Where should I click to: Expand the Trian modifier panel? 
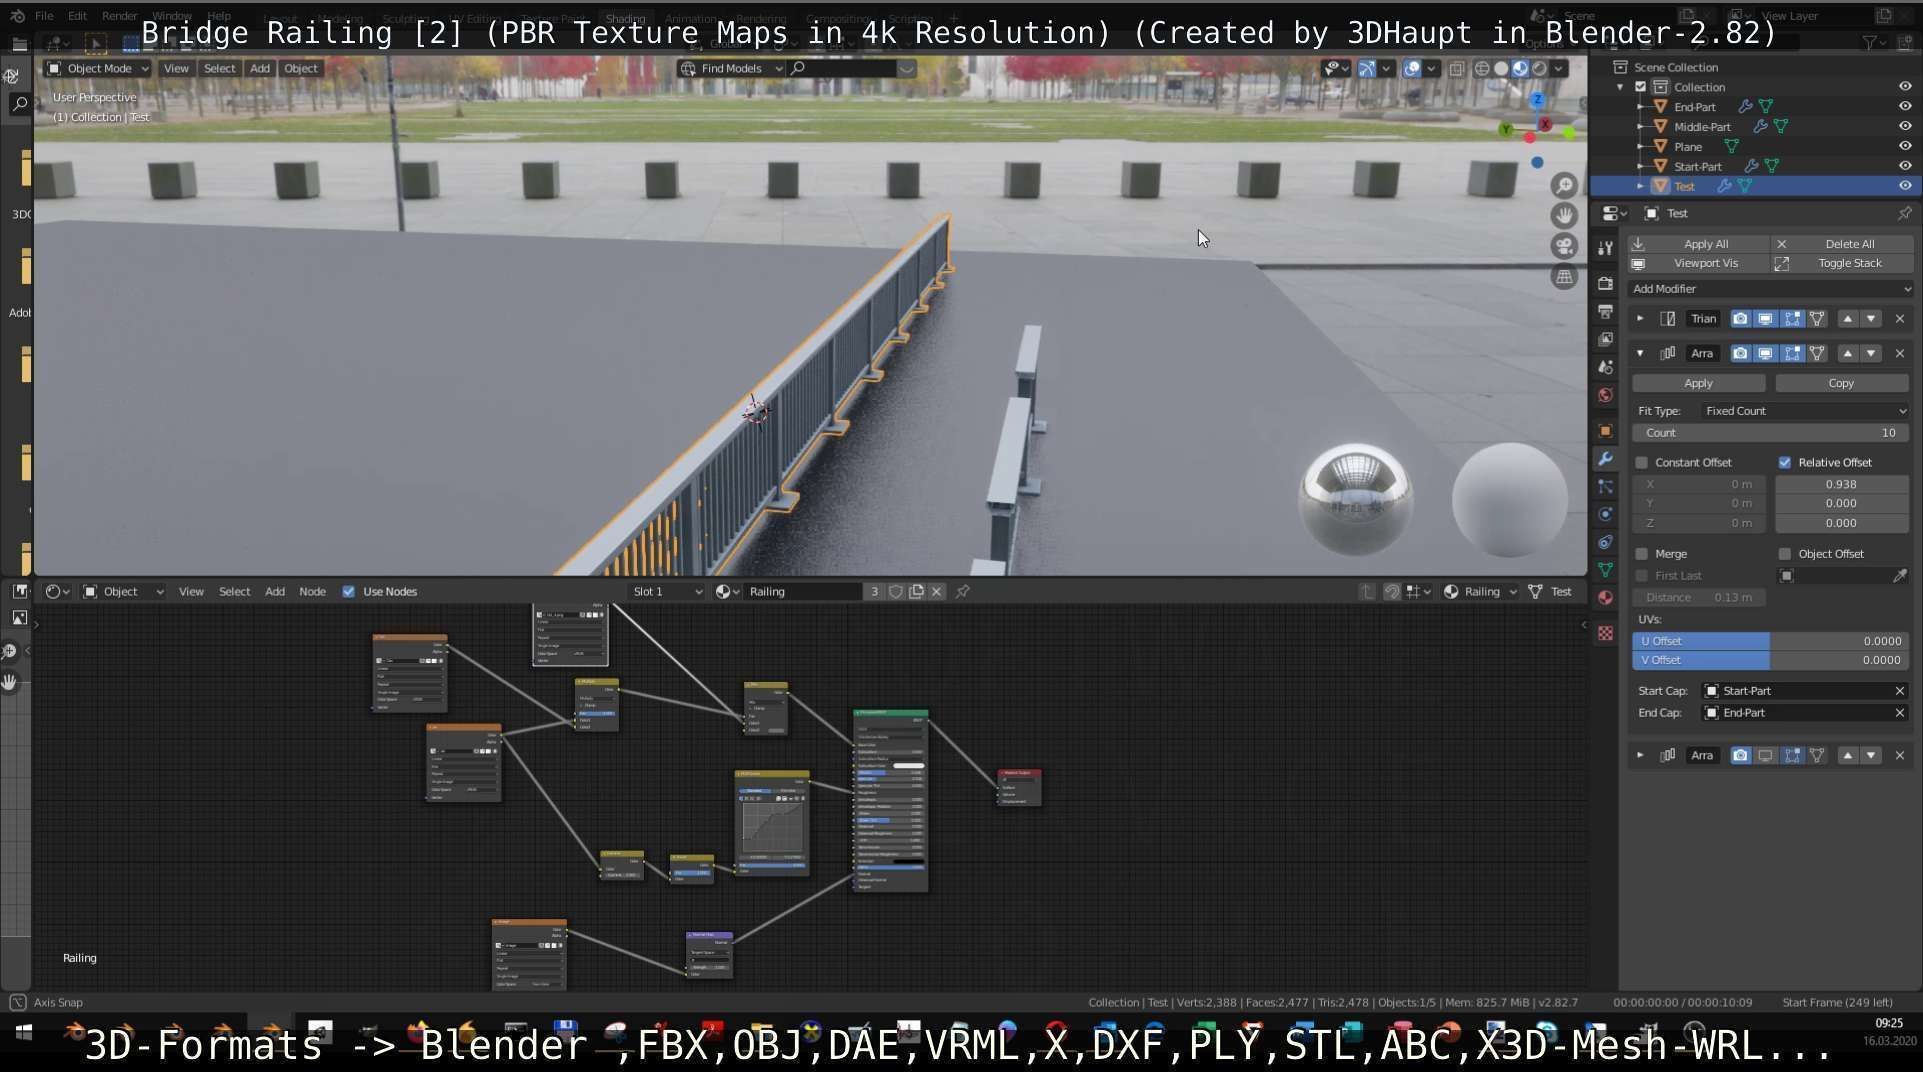coord(1640,319)
